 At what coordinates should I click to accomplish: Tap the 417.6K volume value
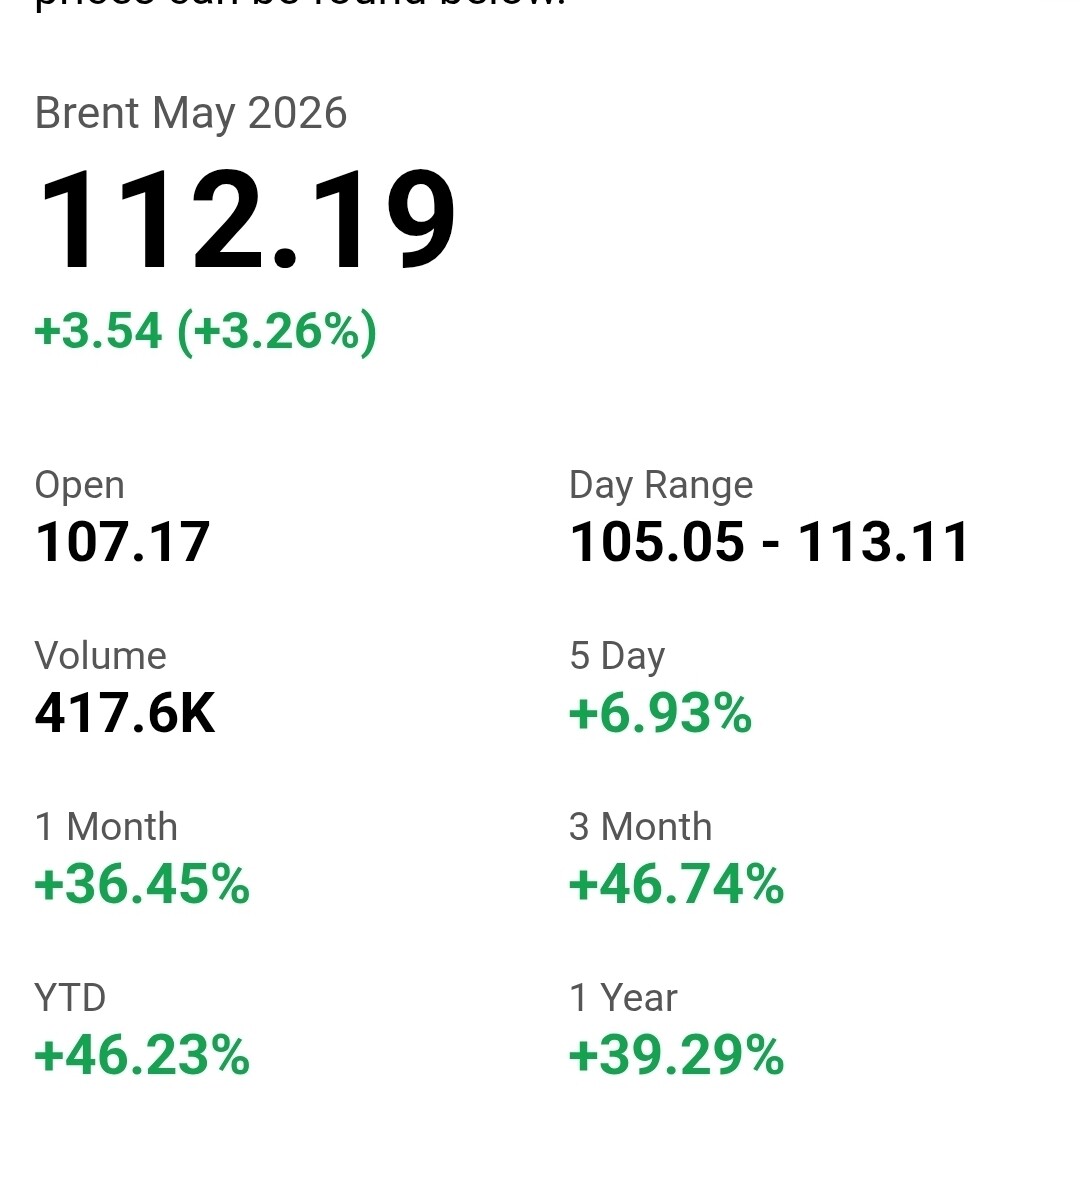pos(125,713)
